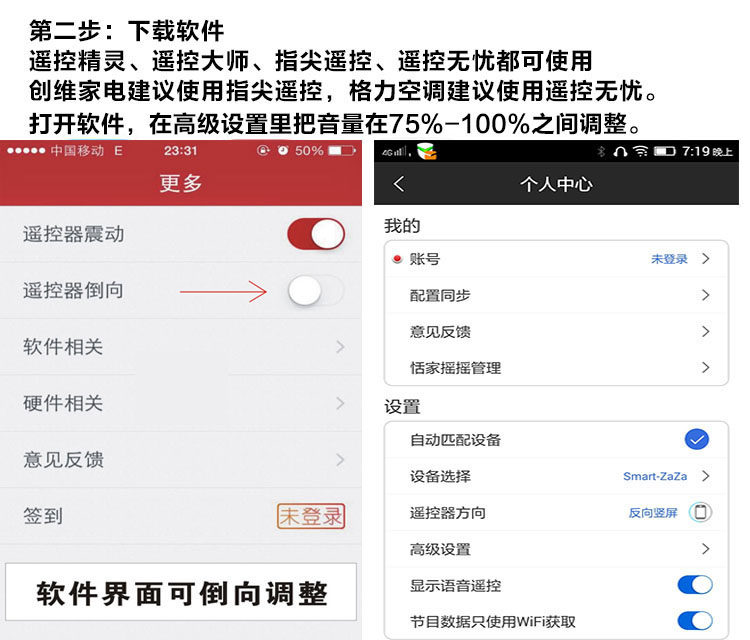The height and width of the screenshot is (640, 750).
Task: Enable the 遥控器倒向 switch
Action: pos(316,290)
